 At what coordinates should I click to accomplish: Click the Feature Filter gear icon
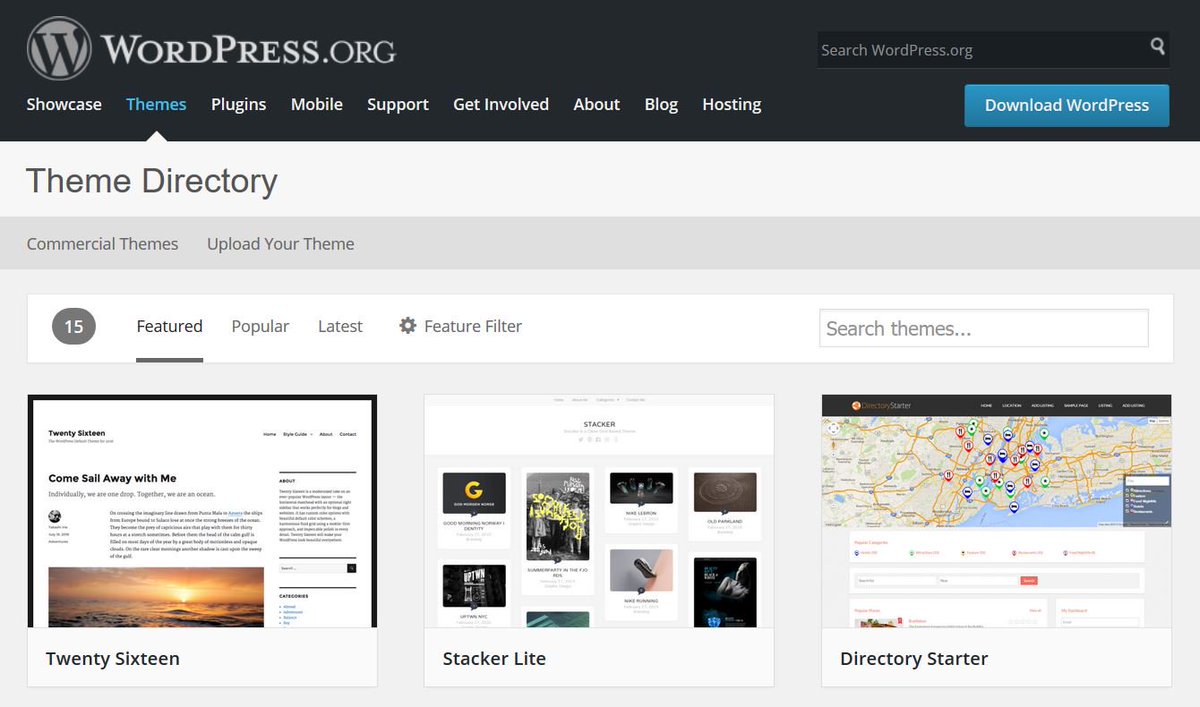[x=407, y=325]
